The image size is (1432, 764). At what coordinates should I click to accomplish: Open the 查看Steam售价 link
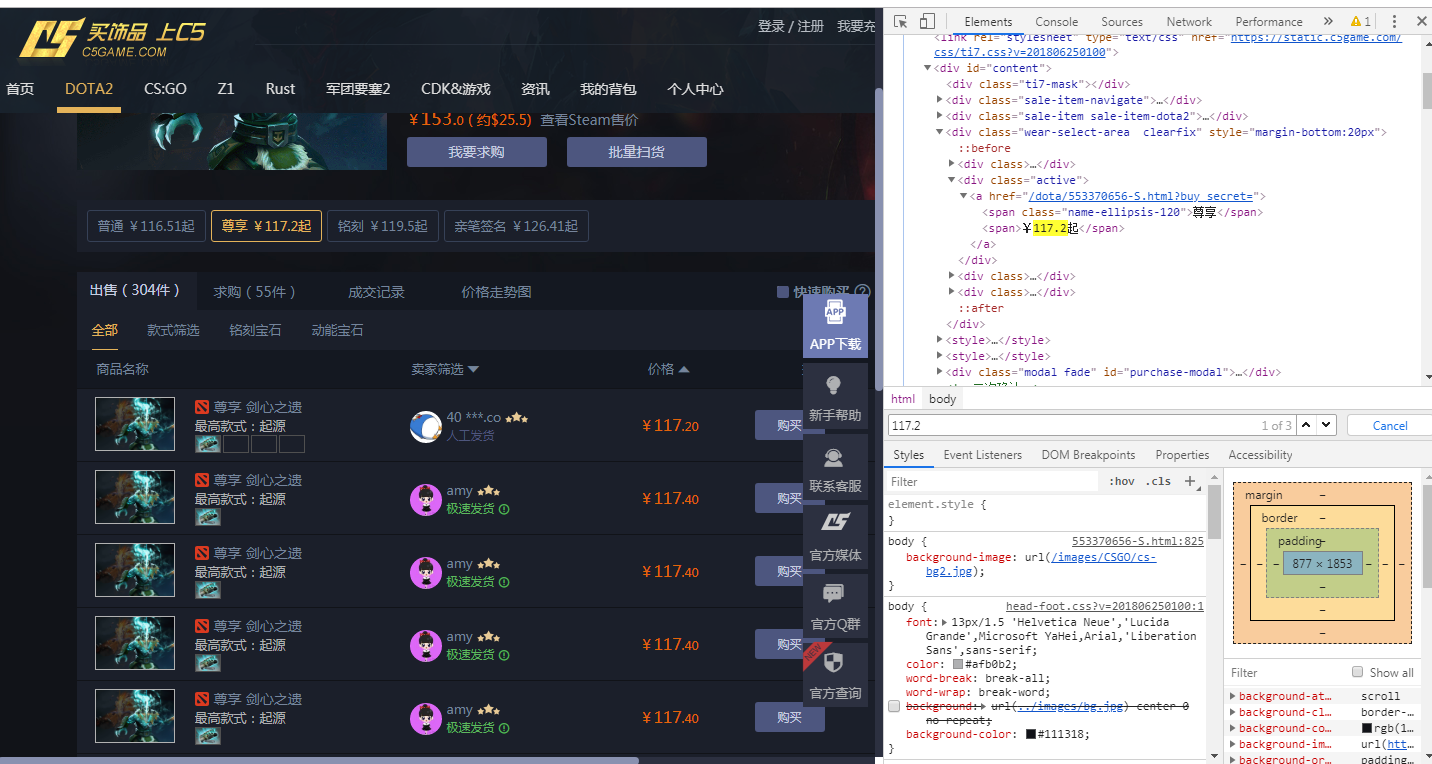(589, 120)
